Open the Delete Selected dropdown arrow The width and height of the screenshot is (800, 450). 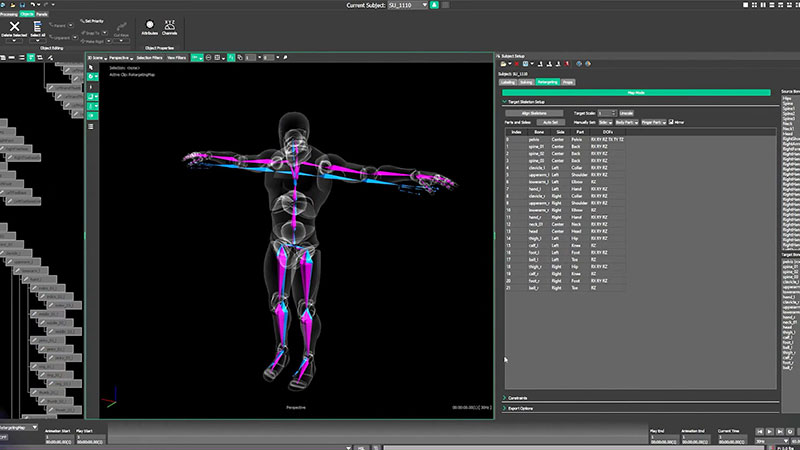(x=14, y=41)
